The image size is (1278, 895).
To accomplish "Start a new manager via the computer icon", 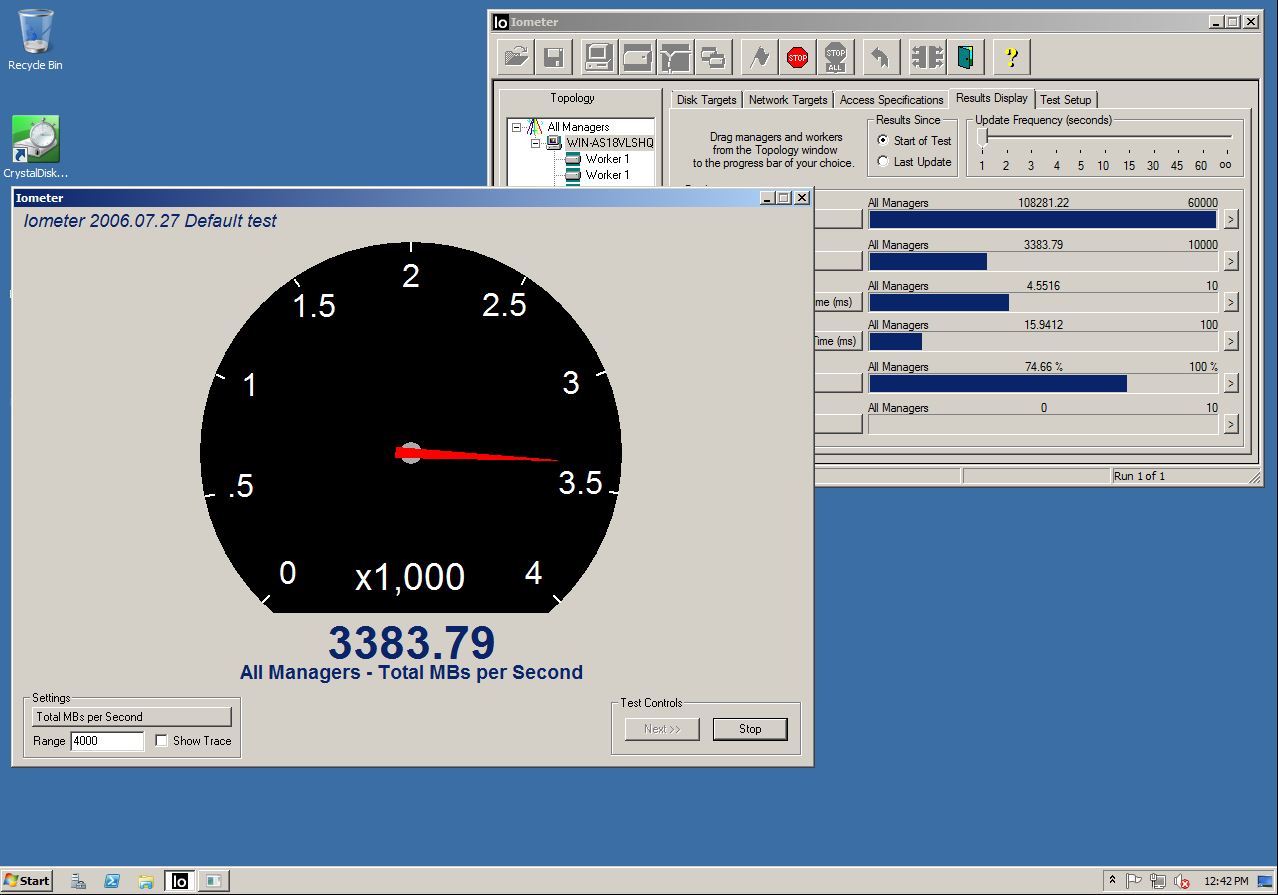I will 599,57.
